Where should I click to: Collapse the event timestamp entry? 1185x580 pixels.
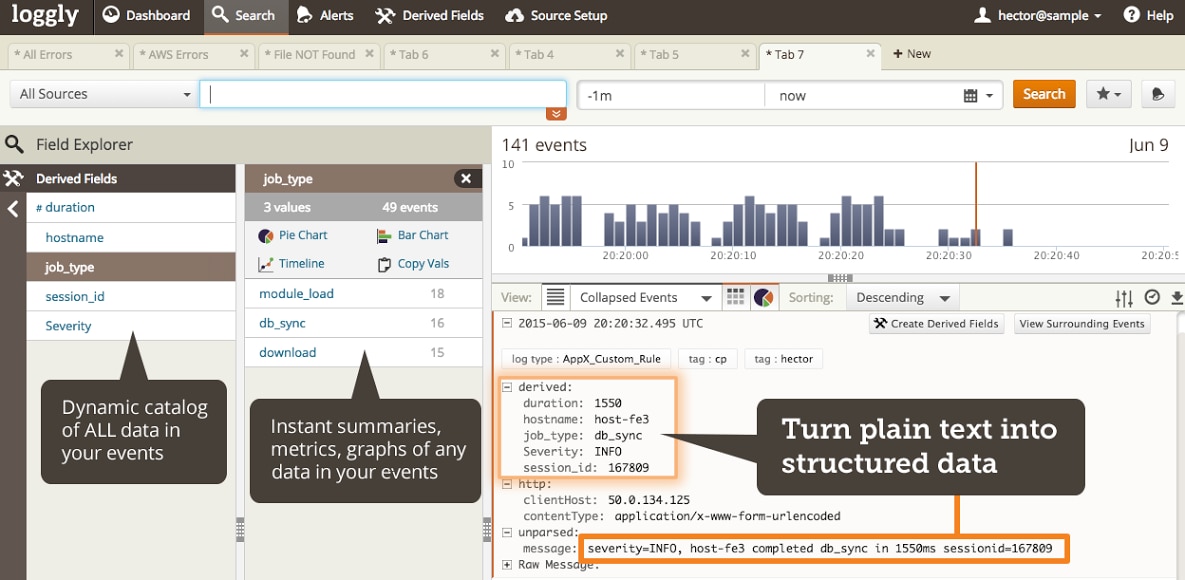[x=507, y=324]
